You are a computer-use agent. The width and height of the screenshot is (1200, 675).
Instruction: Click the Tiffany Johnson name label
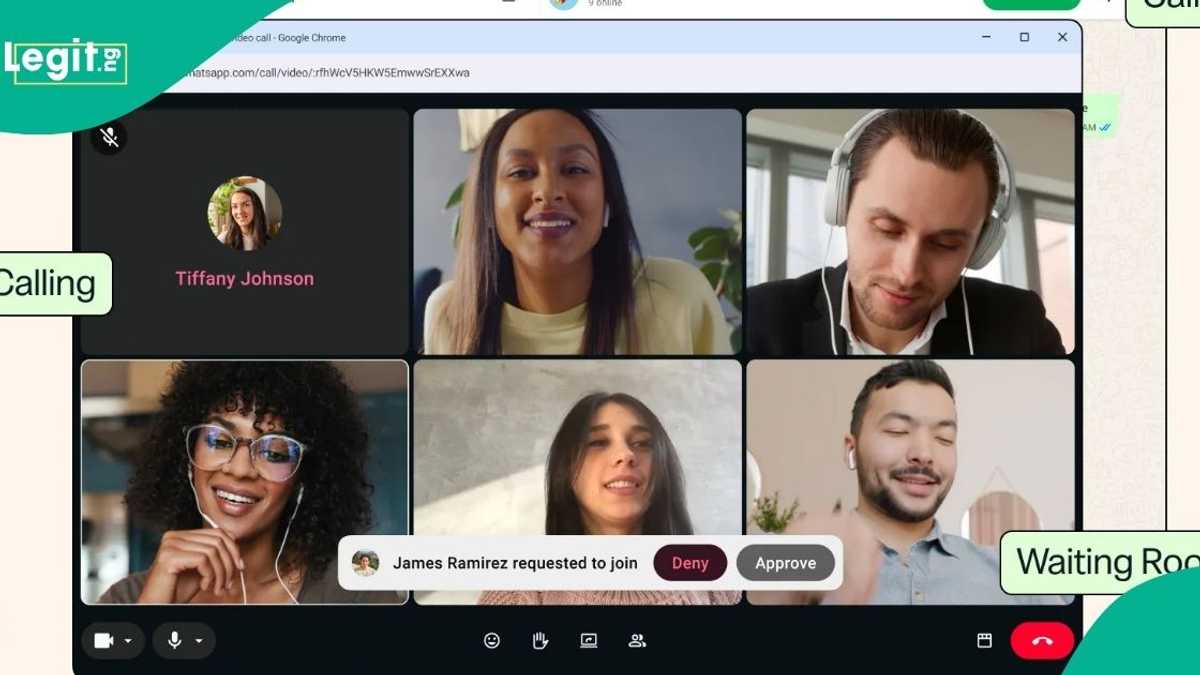click(x=245, y=279)
